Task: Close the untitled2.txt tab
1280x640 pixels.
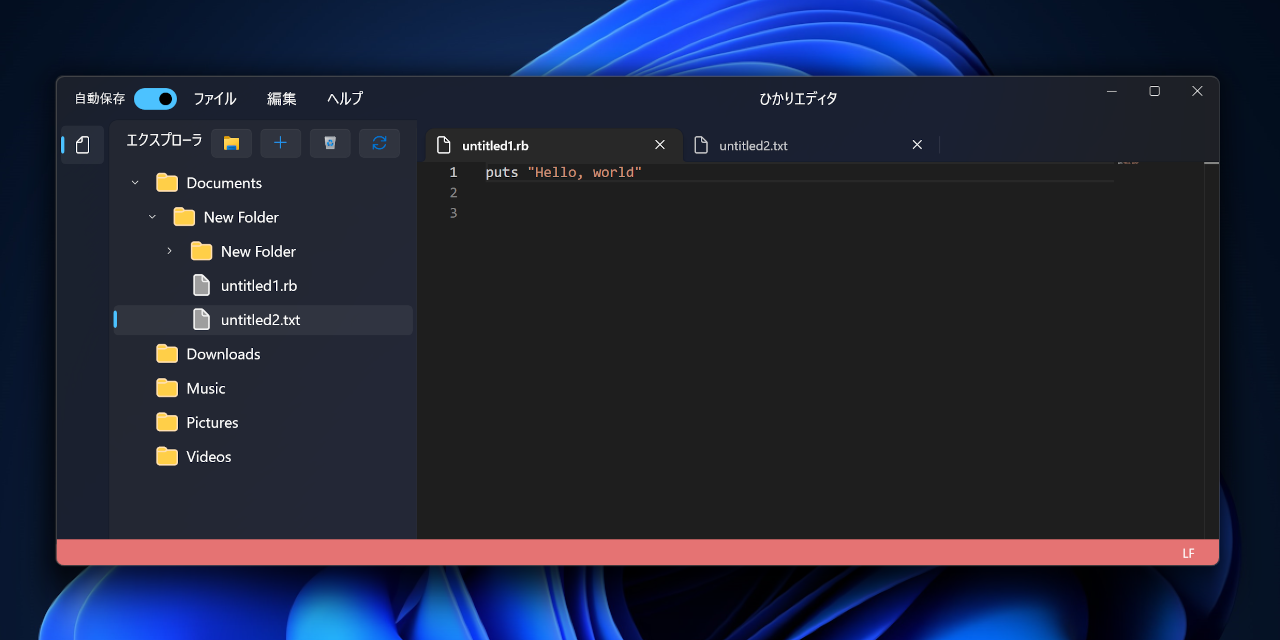Action: tap(917, 145)
